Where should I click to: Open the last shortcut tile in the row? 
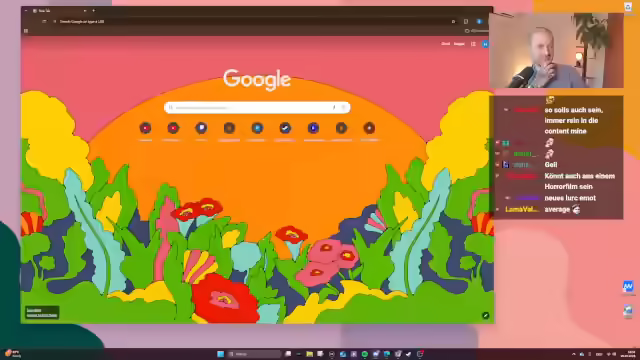[x=369, y=128]
